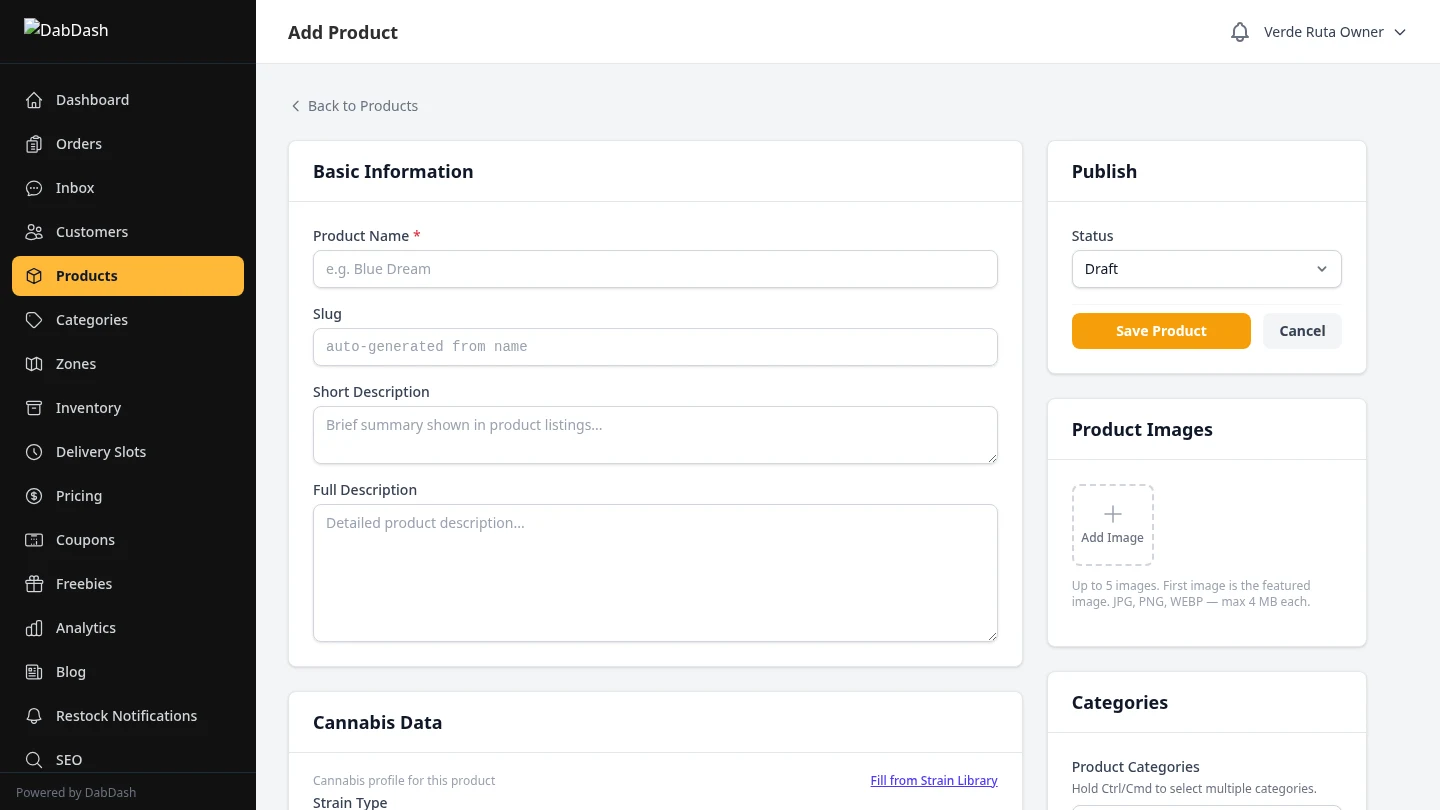Open the notification bell in the header
Image resolution: width=1440 pixels, height=810 pixels.
click(1240, 31)
